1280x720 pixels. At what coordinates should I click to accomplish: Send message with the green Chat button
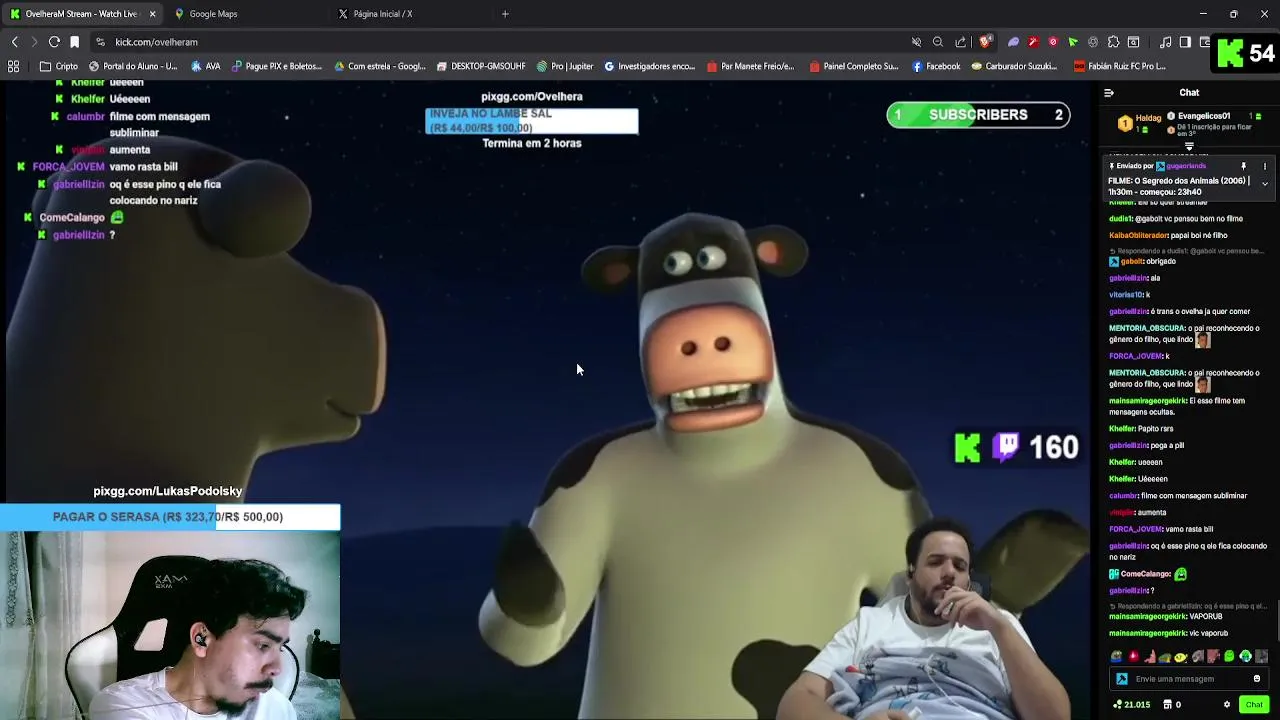(x=1254, y=704)
